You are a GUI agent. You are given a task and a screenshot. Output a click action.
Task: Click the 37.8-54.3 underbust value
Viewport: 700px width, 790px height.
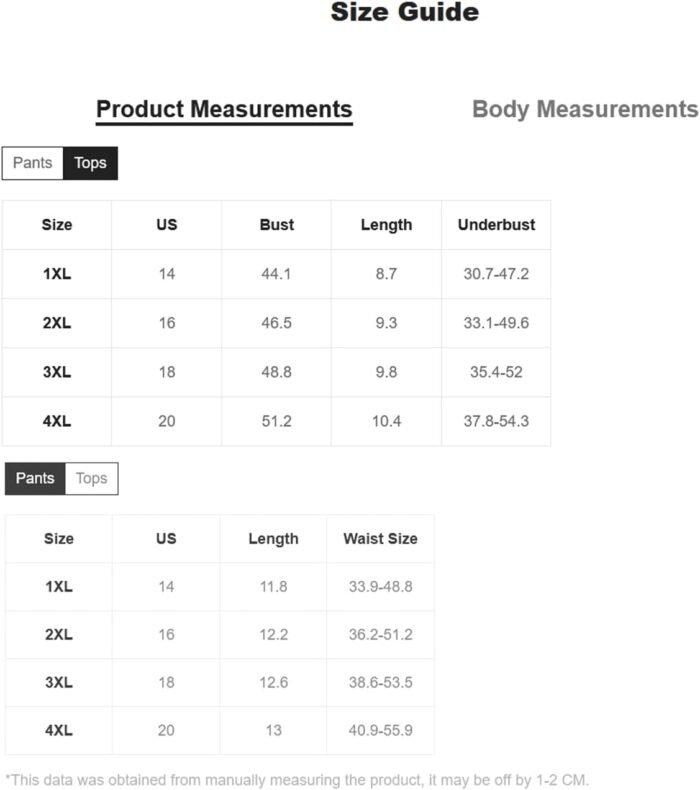pyautogui.click(x=496, y=421)
